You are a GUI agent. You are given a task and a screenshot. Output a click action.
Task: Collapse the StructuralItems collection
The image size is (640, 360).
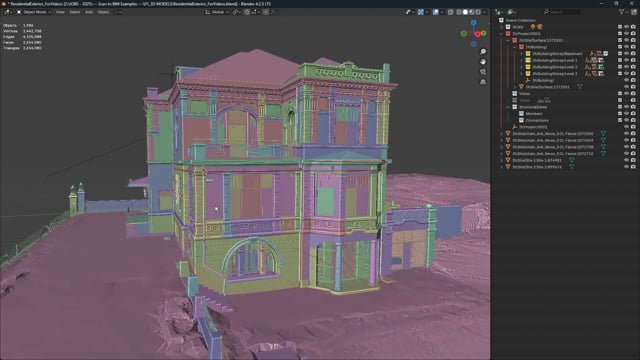click(508, 107)
